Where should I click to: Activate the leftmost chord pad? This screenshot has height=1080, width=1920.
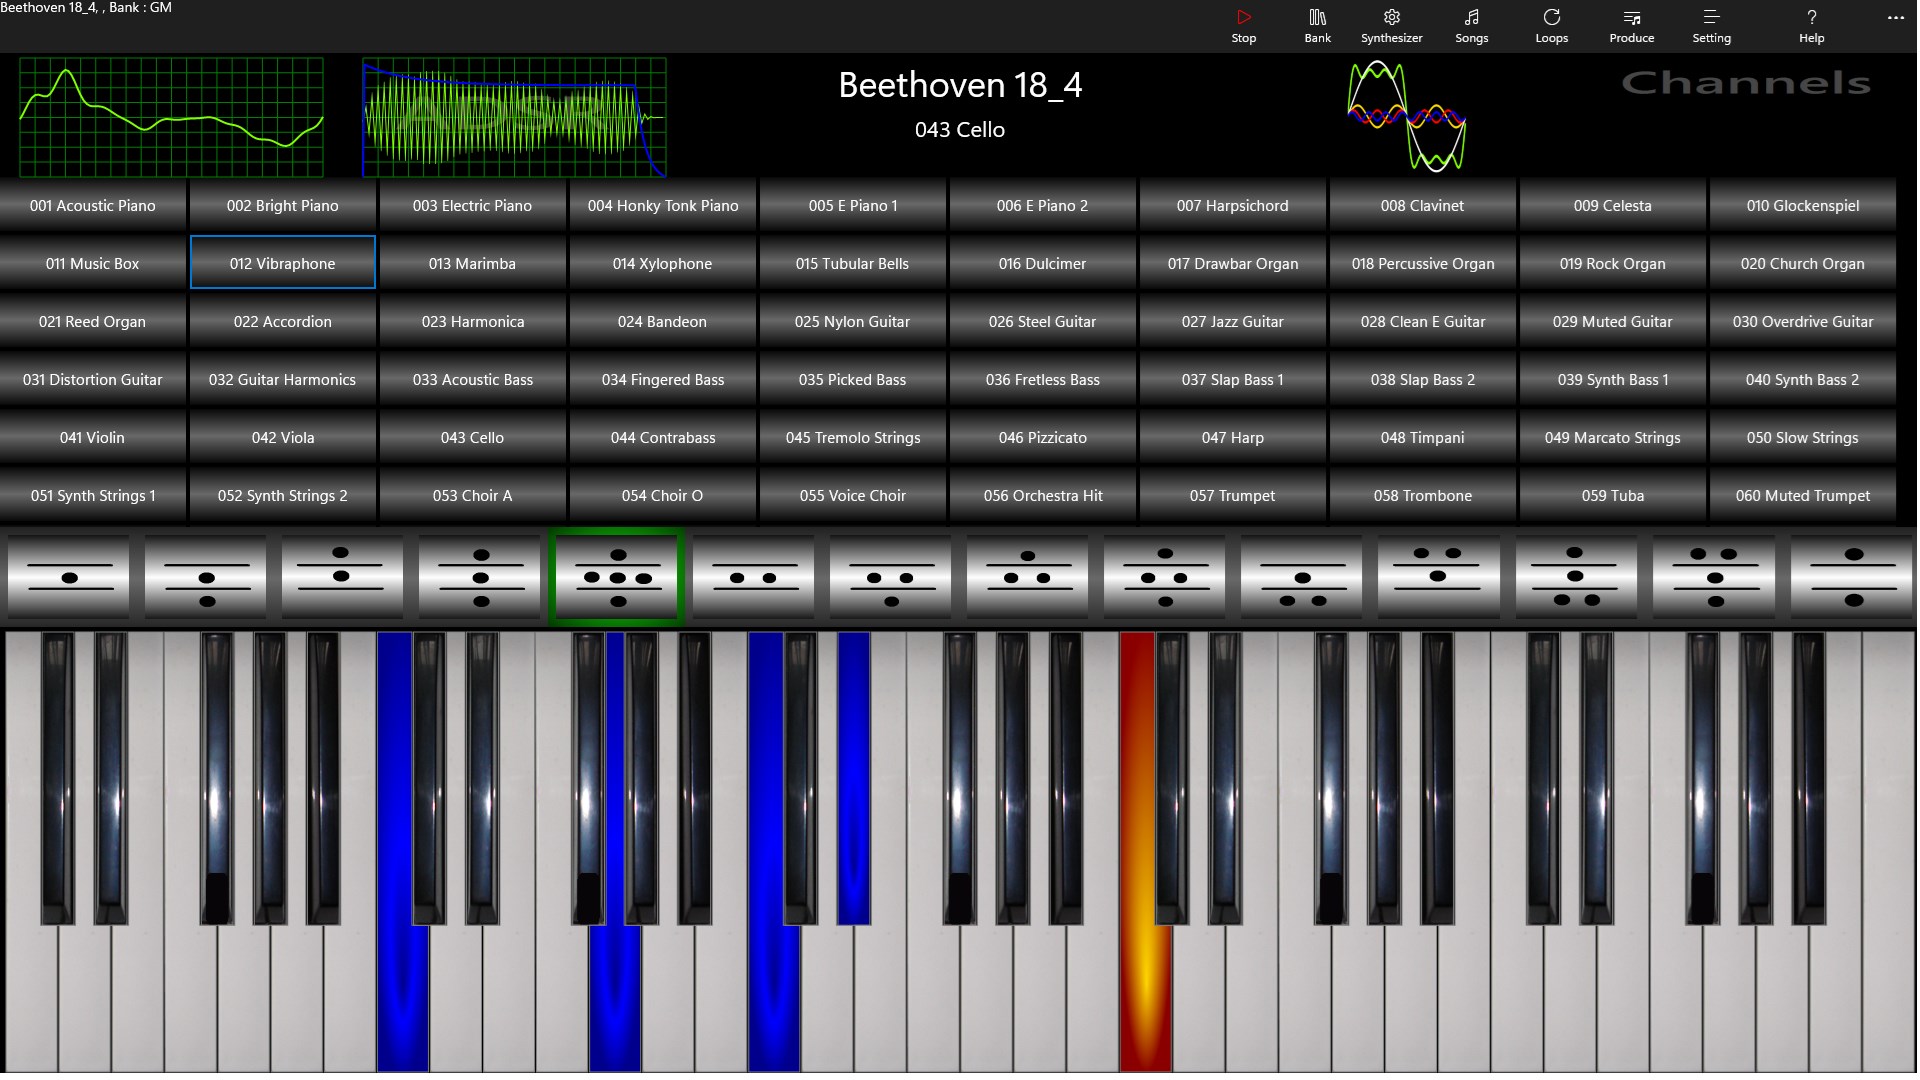coord(67,577)
